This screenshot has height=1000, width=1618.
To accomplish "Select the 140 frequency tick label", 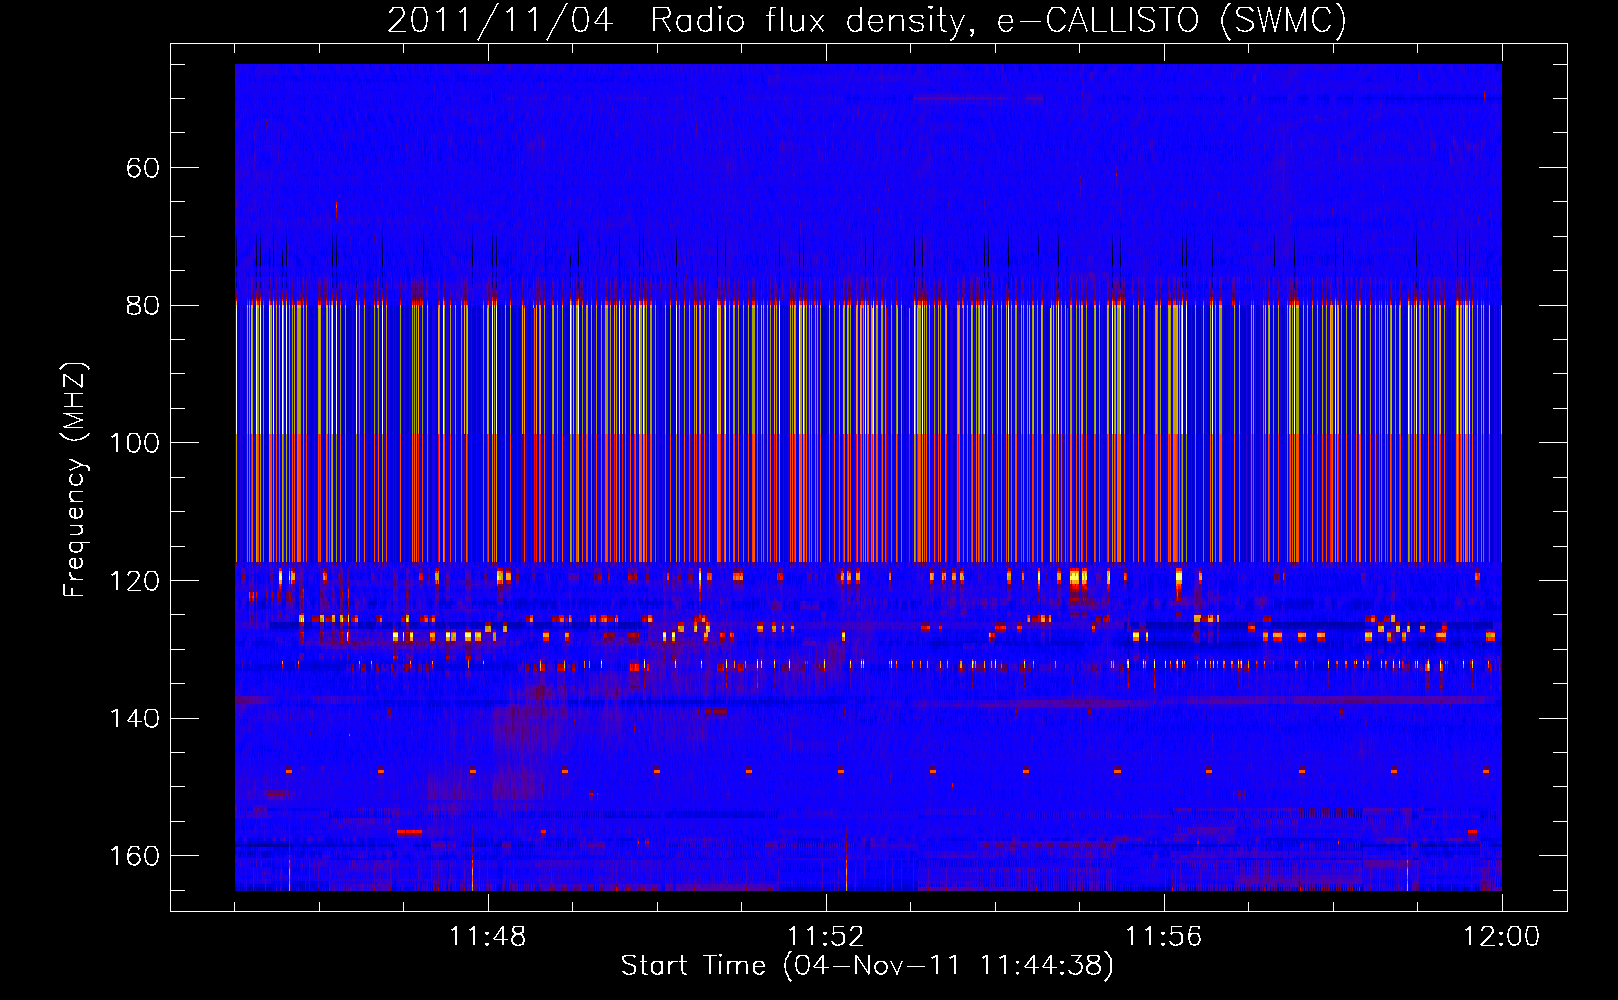I will (x=134, y=718).
